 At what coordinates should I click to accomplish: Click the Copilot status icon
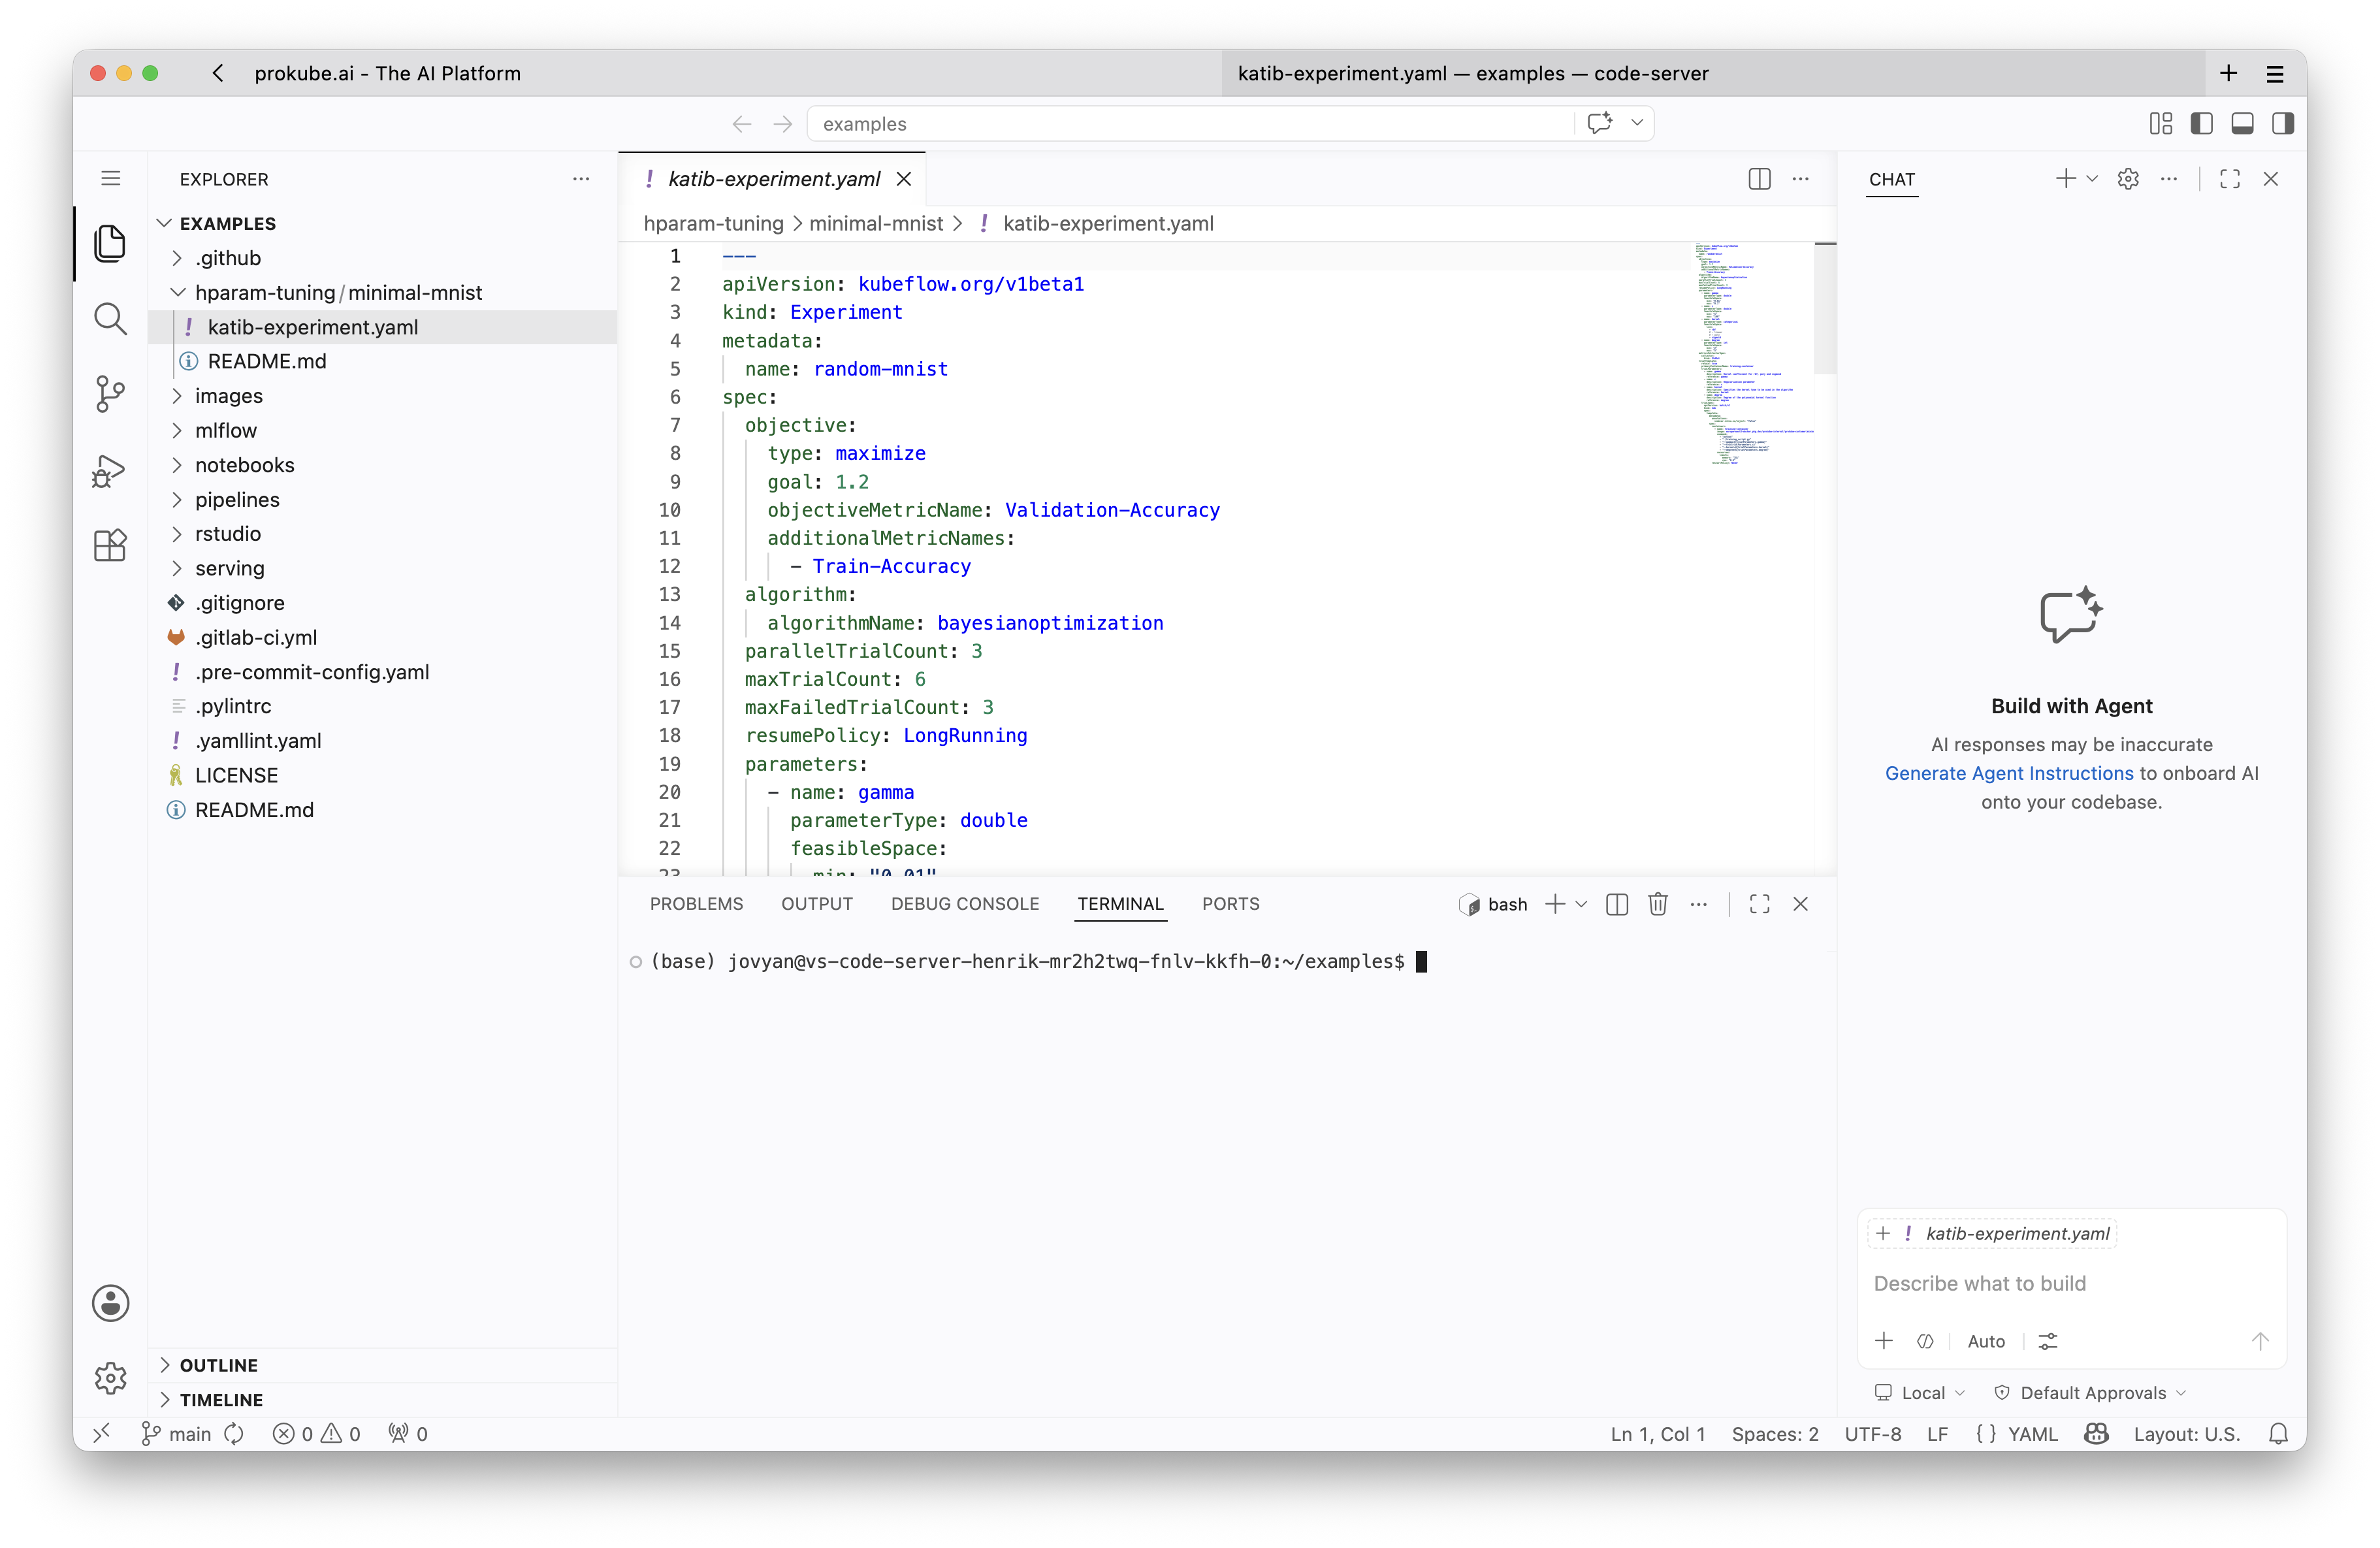tap(2097, 1434)
